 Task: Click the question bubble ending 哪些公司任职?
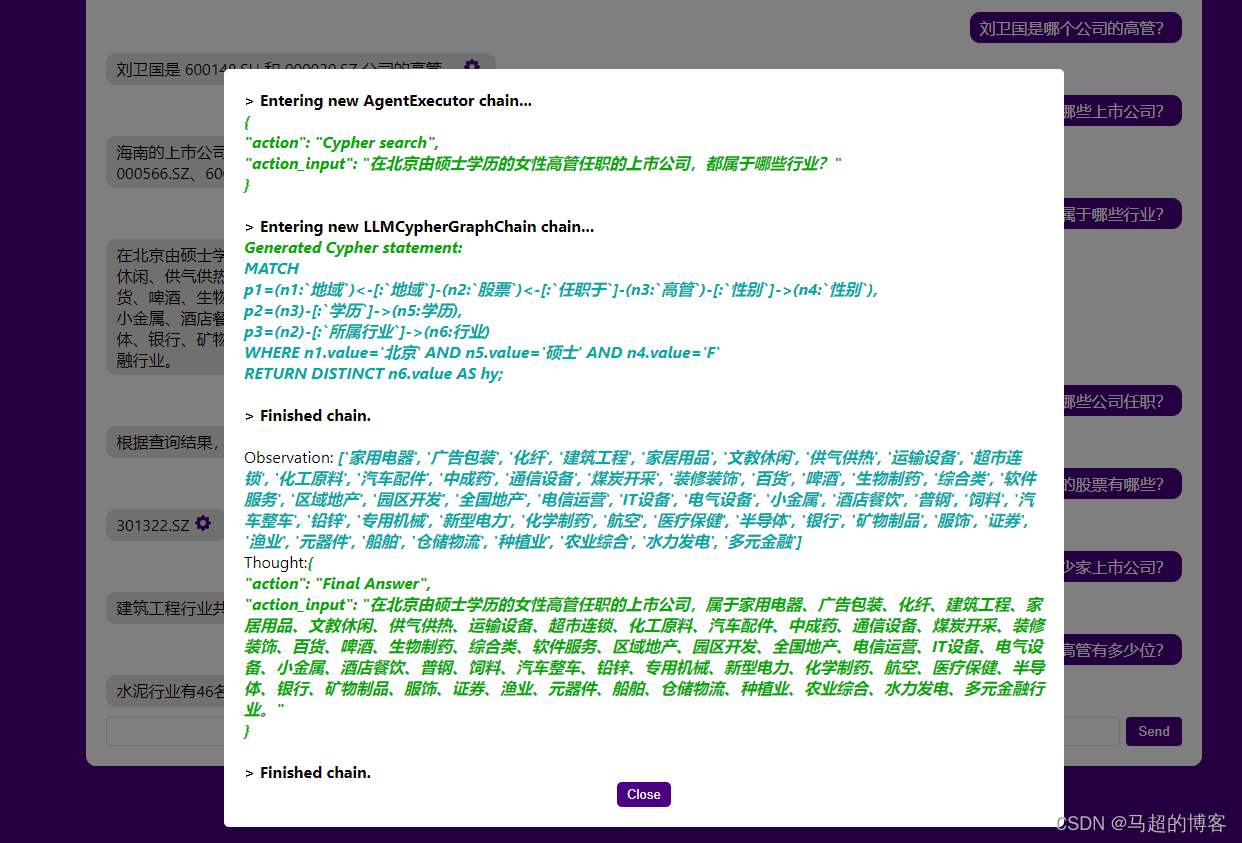[x=1122, y=401]
